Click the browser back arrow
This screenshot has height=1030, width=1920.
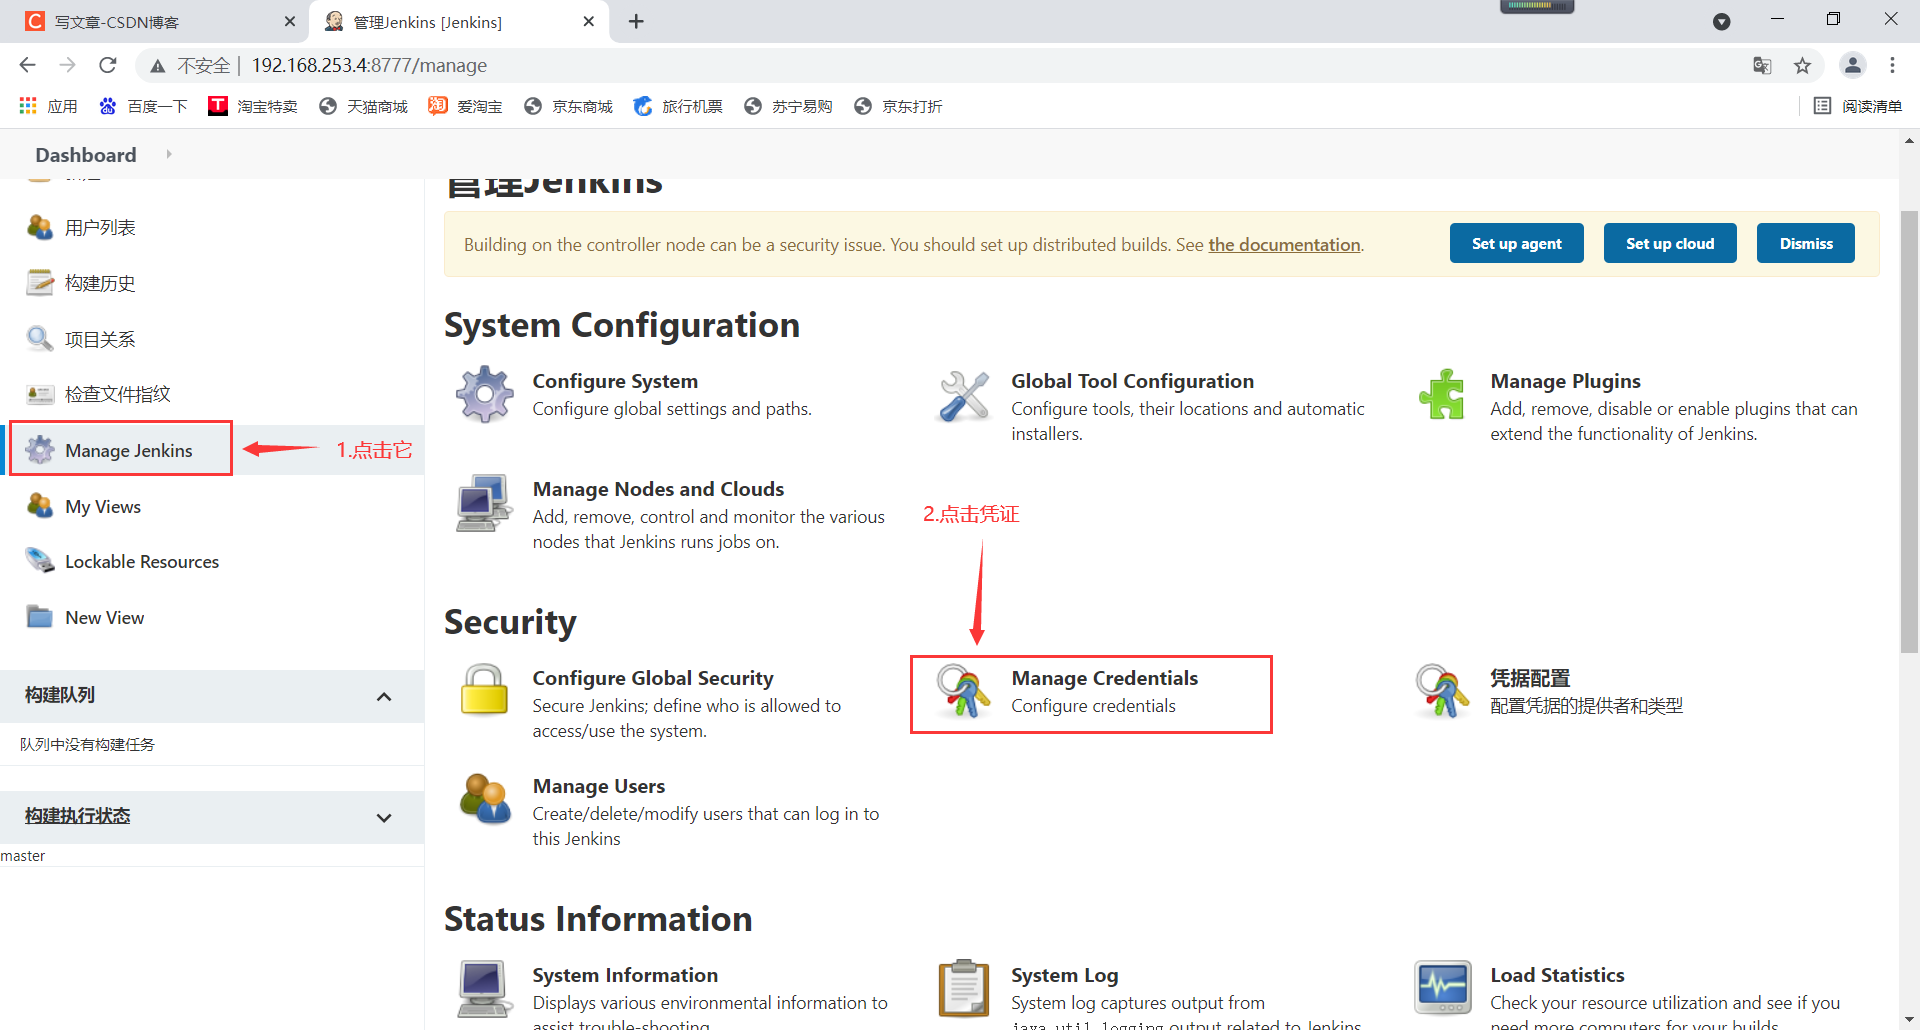pos(27,65)
